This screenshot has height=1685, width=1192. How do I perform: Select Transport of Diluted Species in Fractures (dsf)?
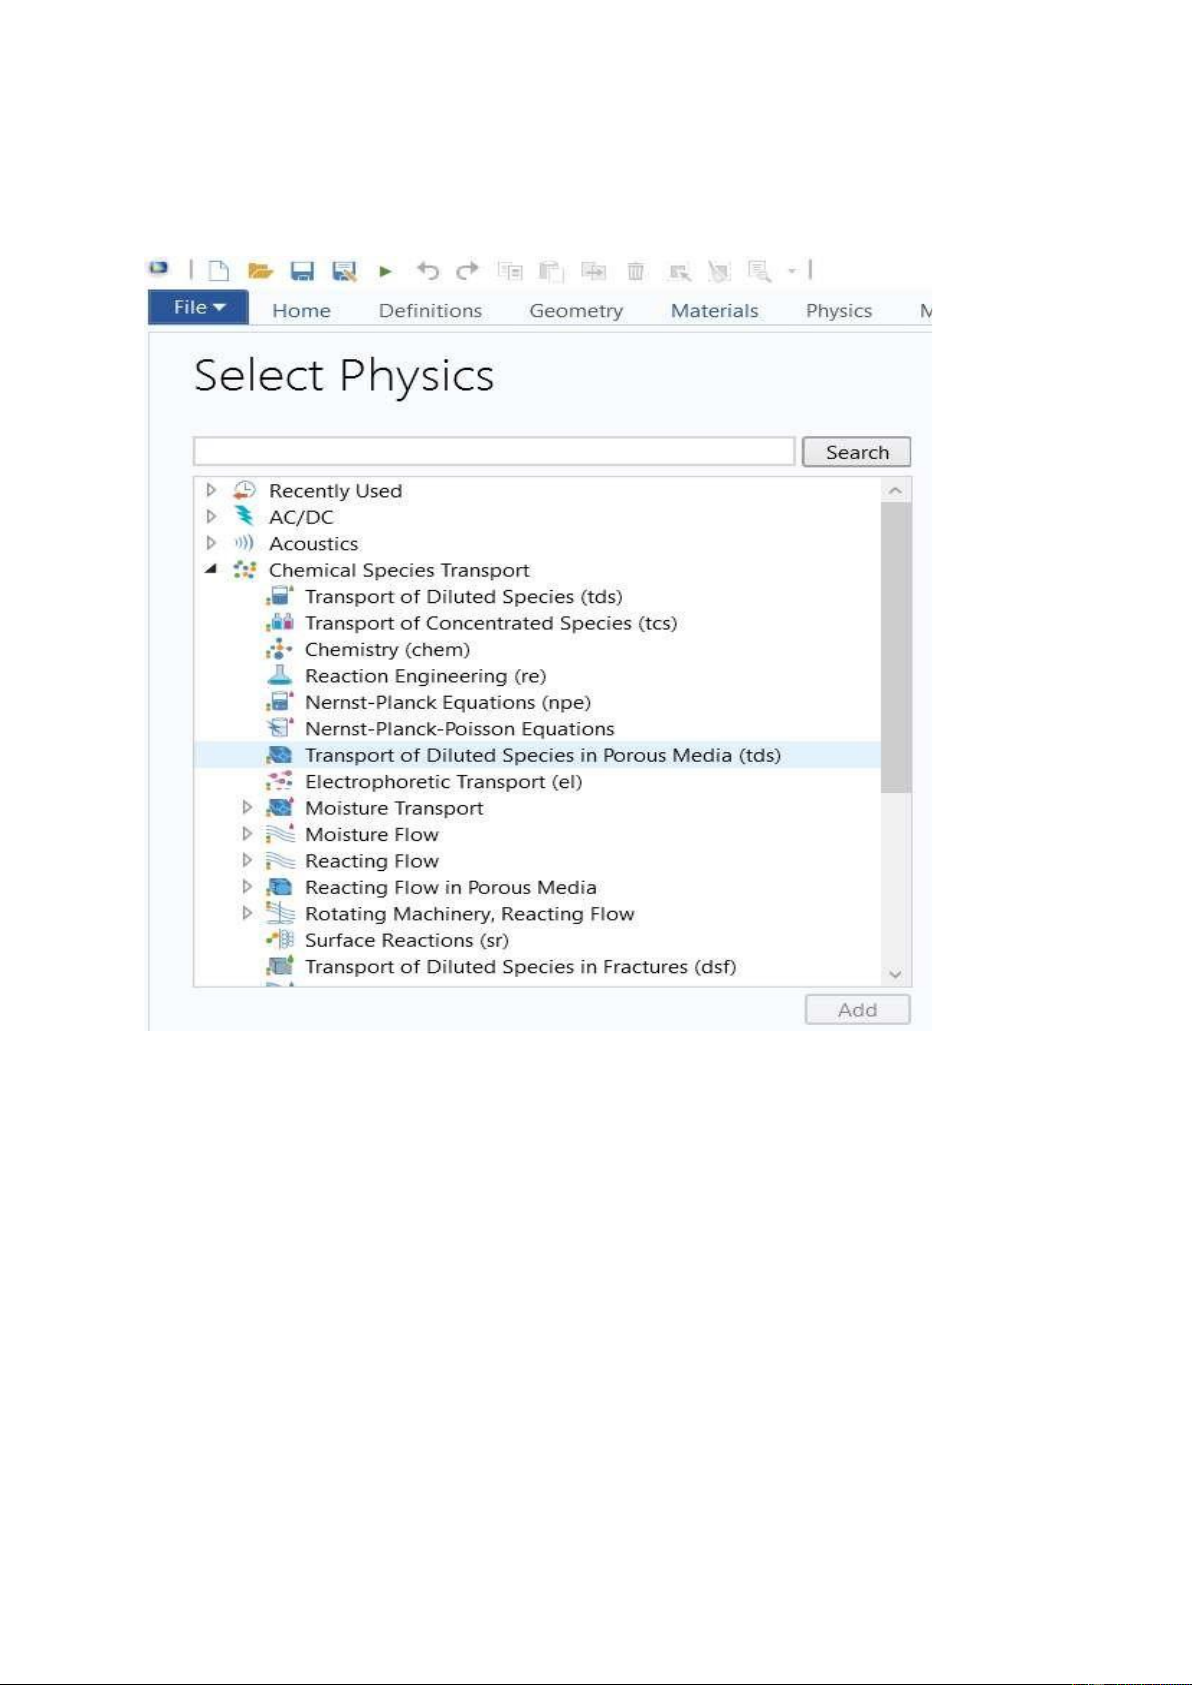[520, 967]
